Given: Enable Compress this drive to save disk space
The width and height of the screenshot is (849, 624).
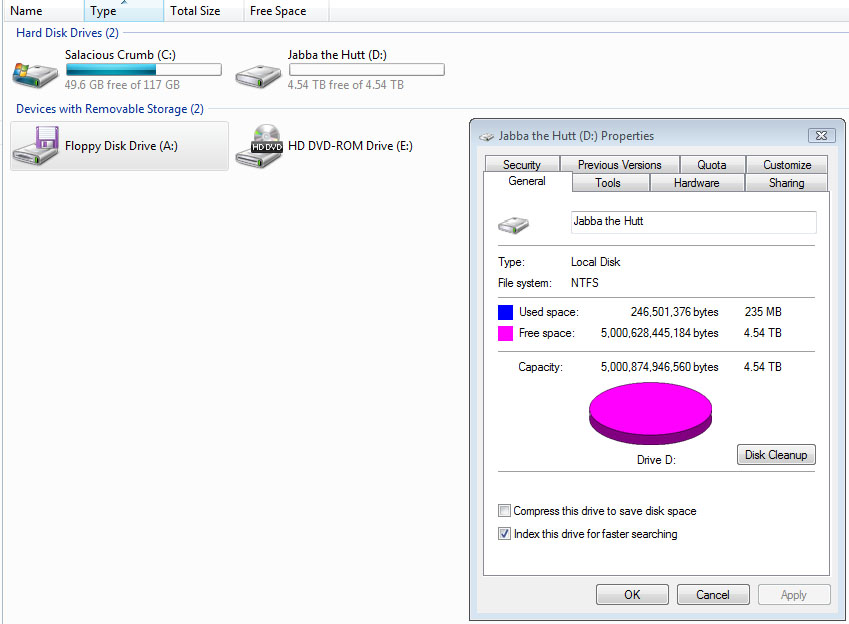Looking at the screenshot, I should point(504,511).
